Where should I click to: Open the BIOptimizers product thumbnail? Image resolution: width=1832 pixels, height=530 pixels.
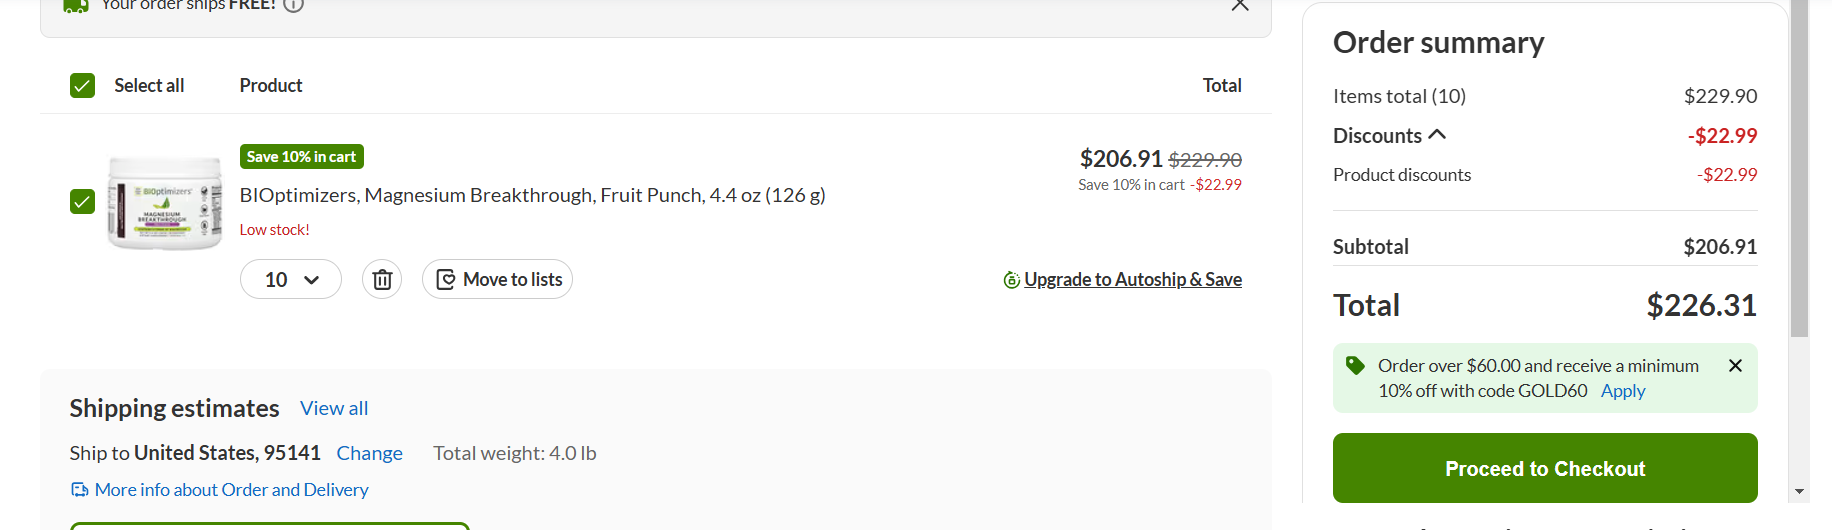click(x=165, y=202)
